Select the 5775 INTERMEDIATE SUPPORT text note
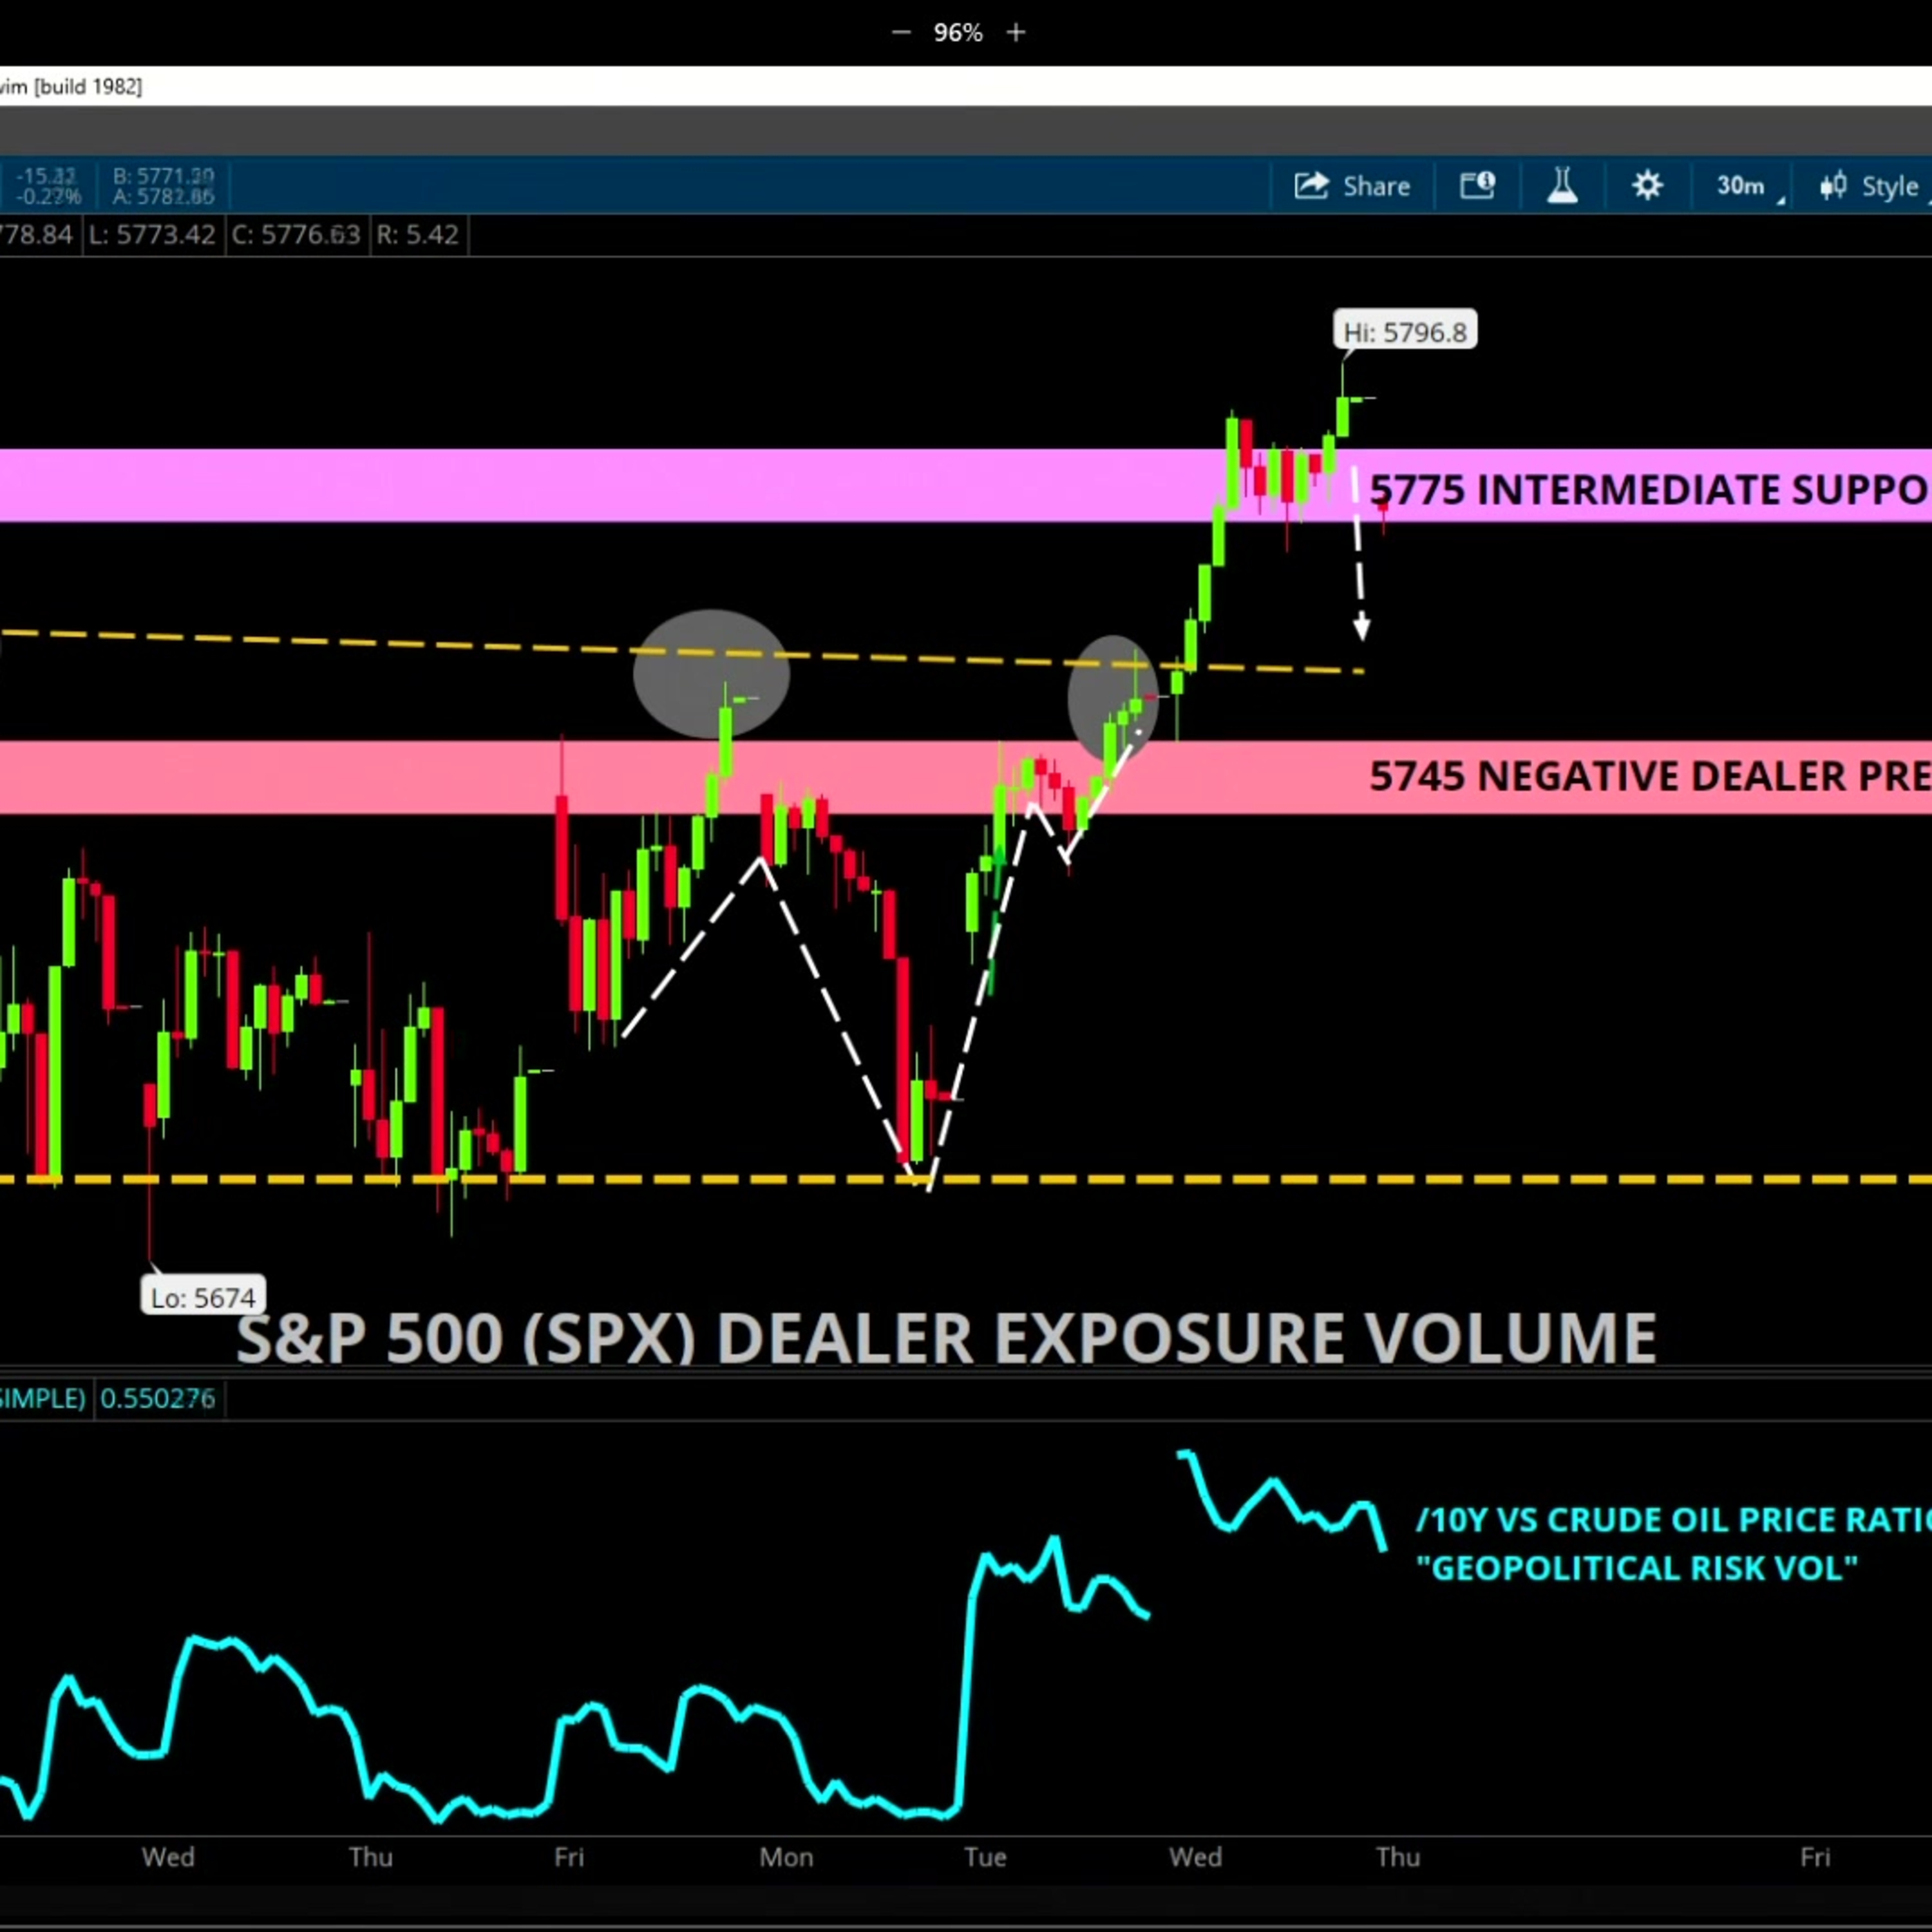The image size is (1932, 1932). [1650, 489]
